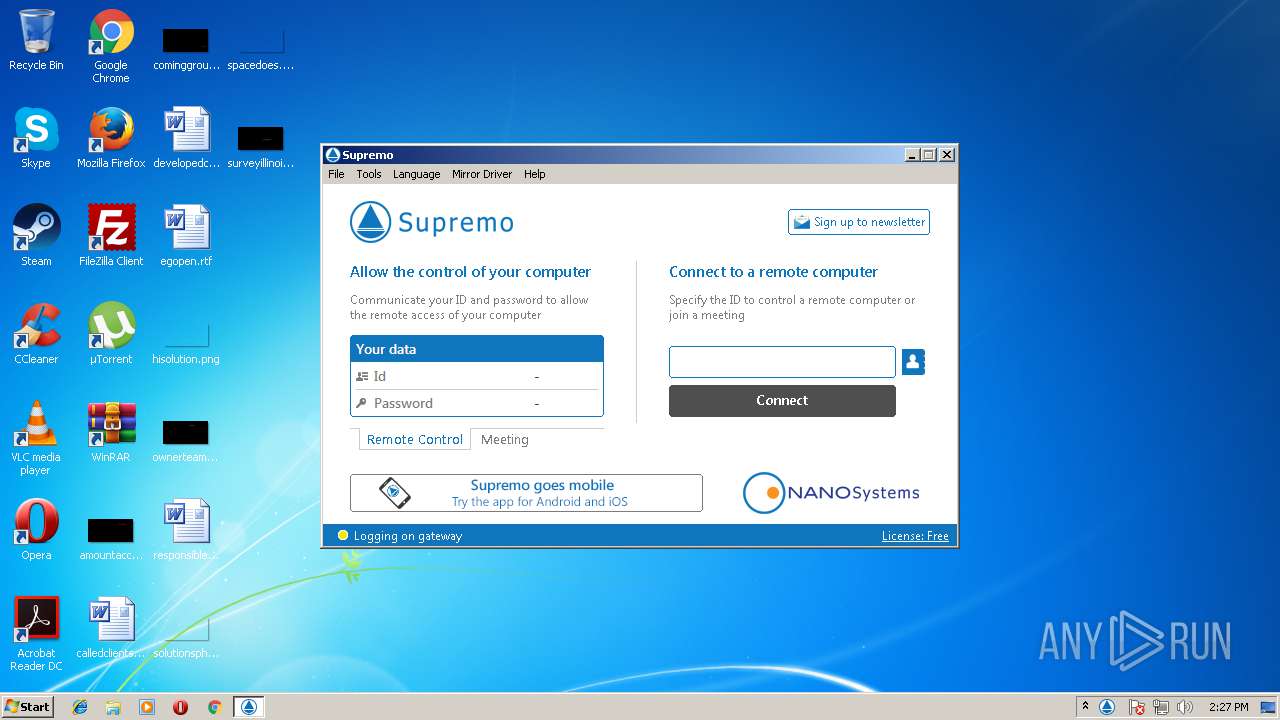Click Sign up to newsletter button
The width and height of the screenshot is (1280, 720).
tap(859, 222)
